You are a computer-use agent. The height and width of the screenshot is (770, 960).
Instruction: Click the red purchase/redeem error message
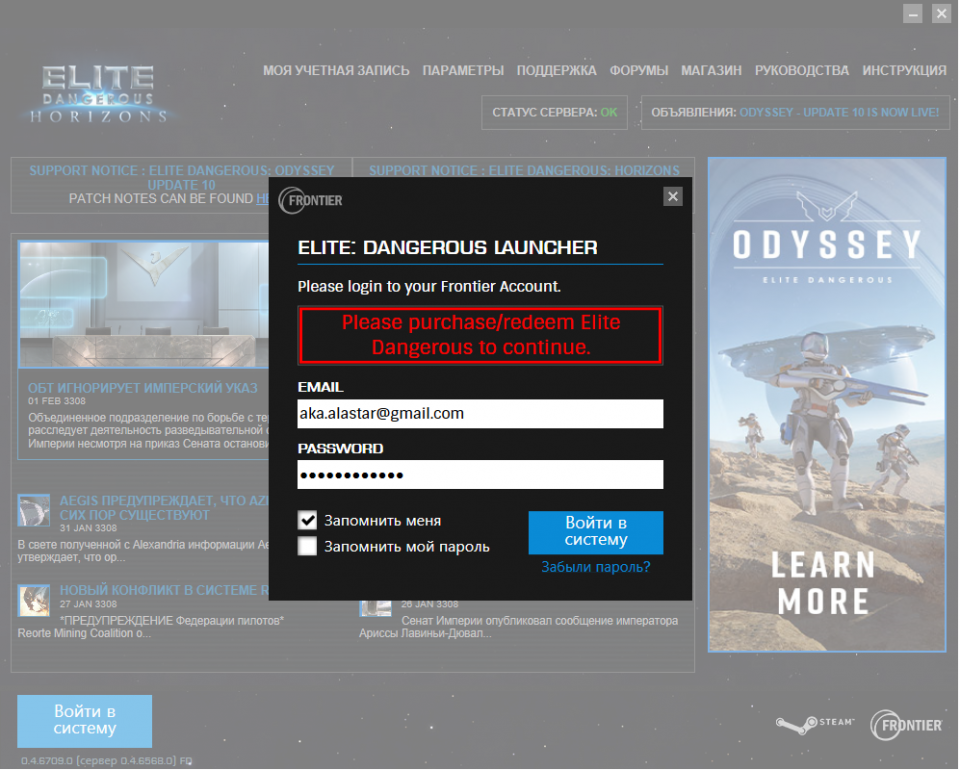(480, 335)
